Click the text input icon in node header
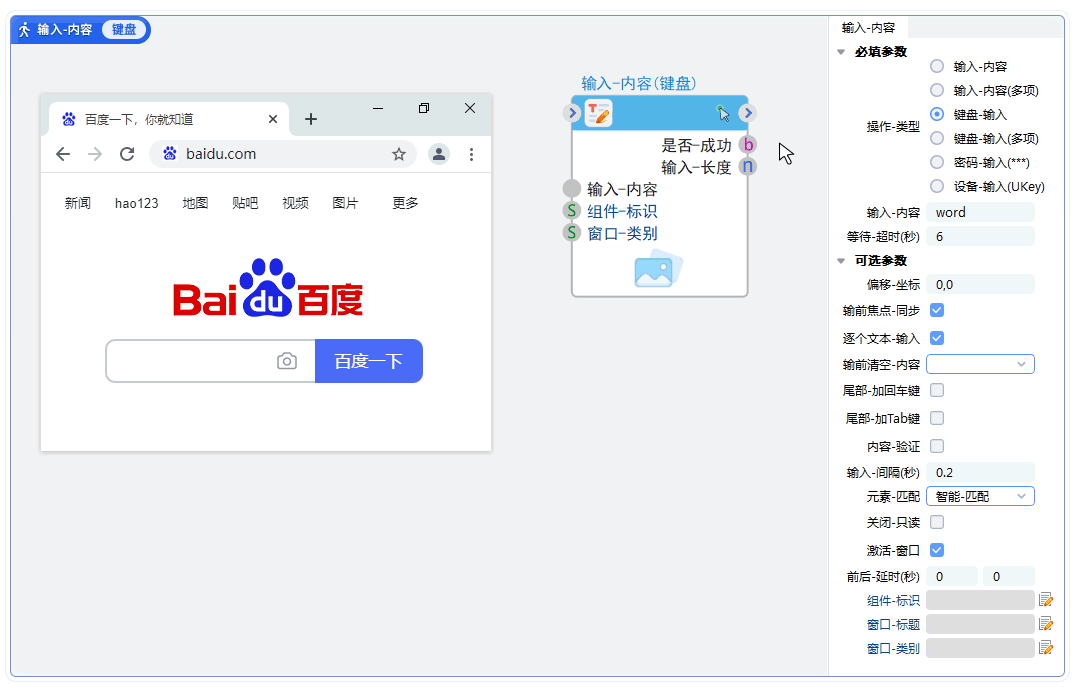This screenshot has width=1080, height=692. (x=599, y=113)
